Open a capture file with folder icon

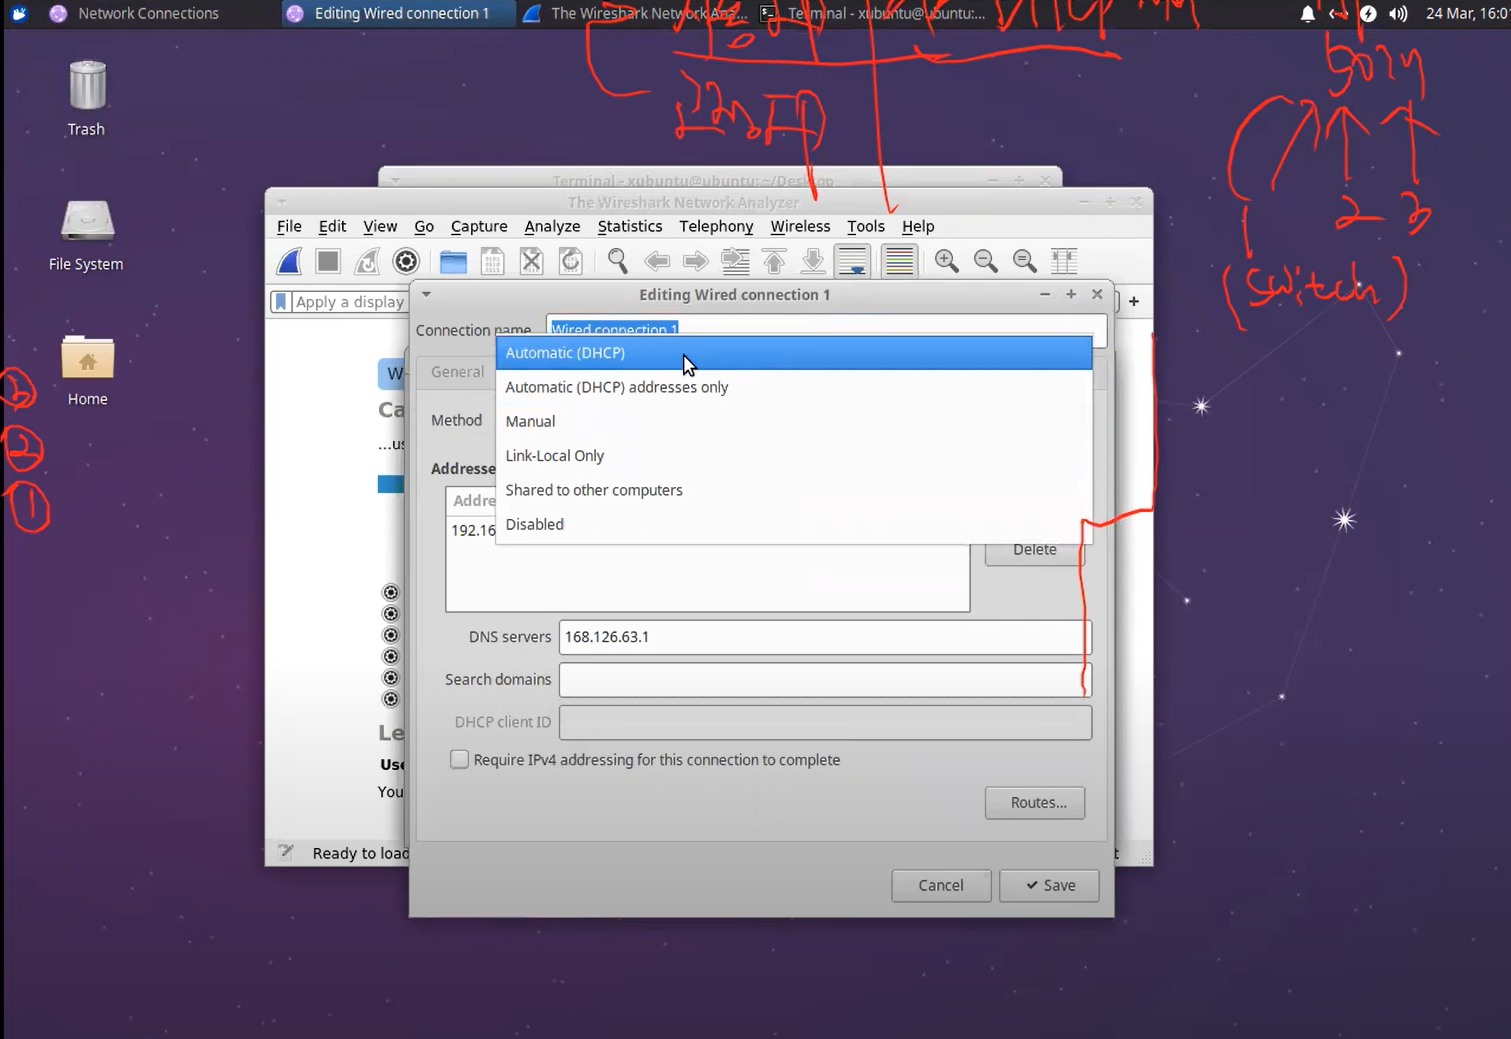[x=453, y=261]
